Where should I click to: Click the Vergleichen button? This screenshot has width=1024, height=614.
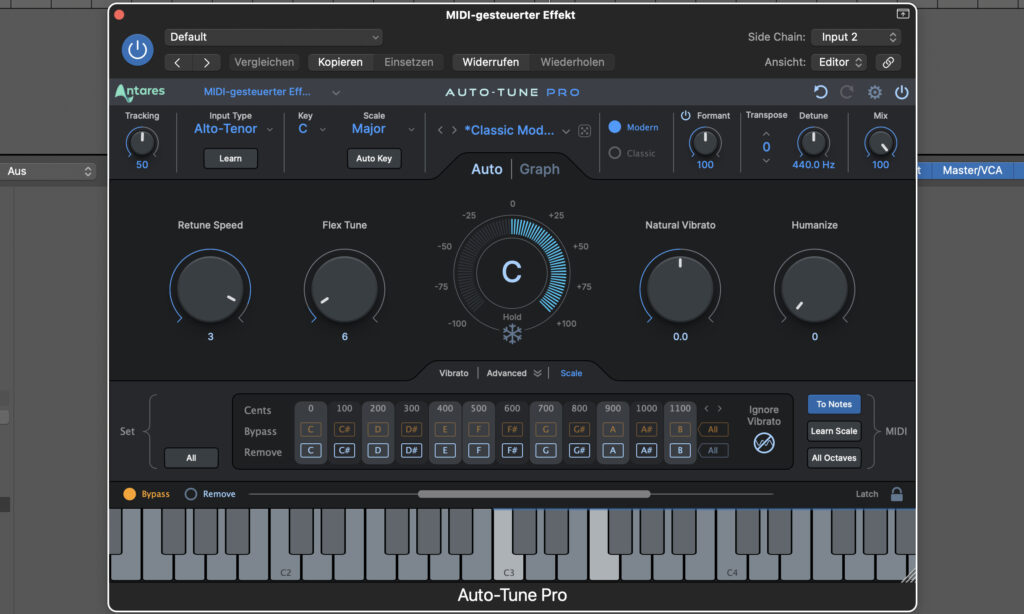point(264,62)
